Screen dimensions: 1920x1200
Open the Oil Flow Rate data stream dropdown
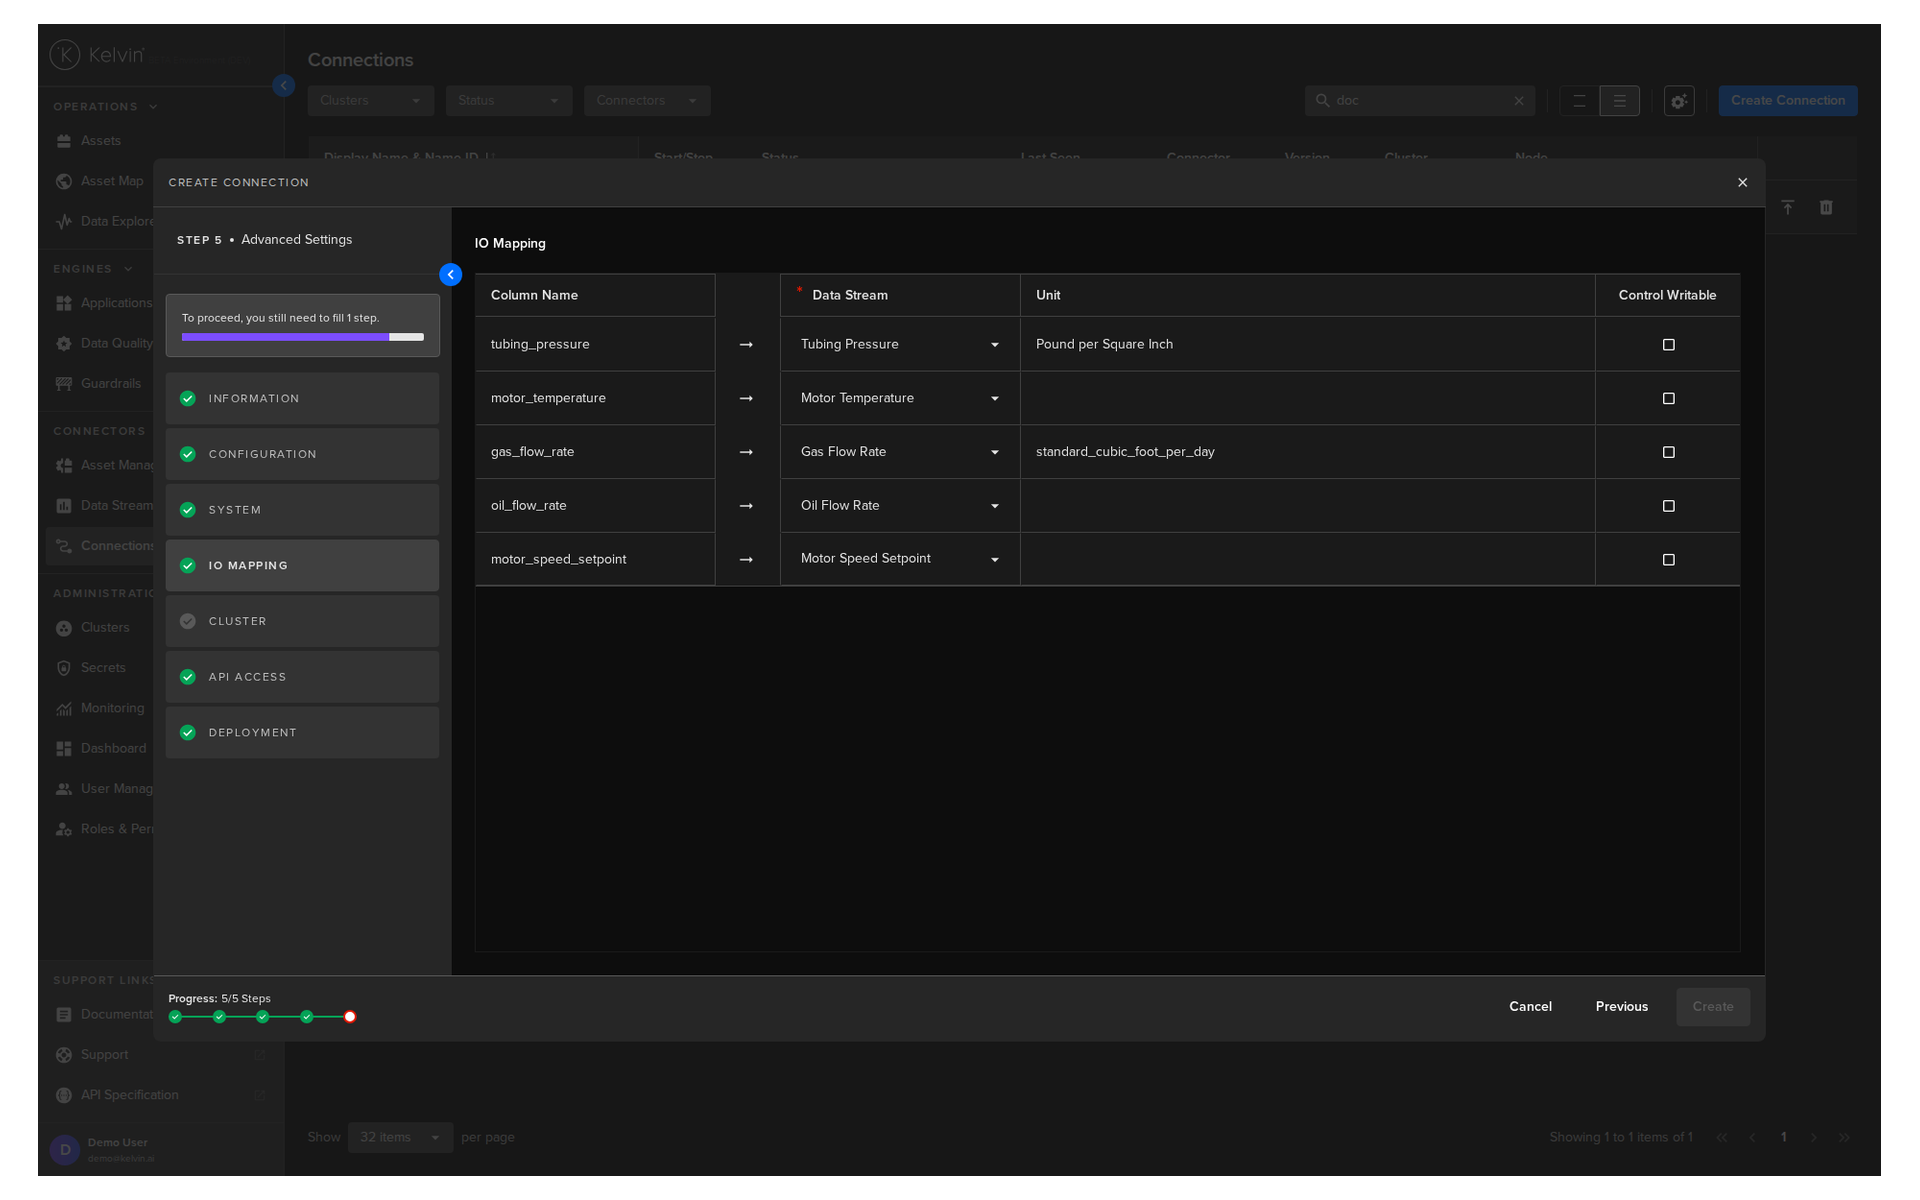pos(900,506)
